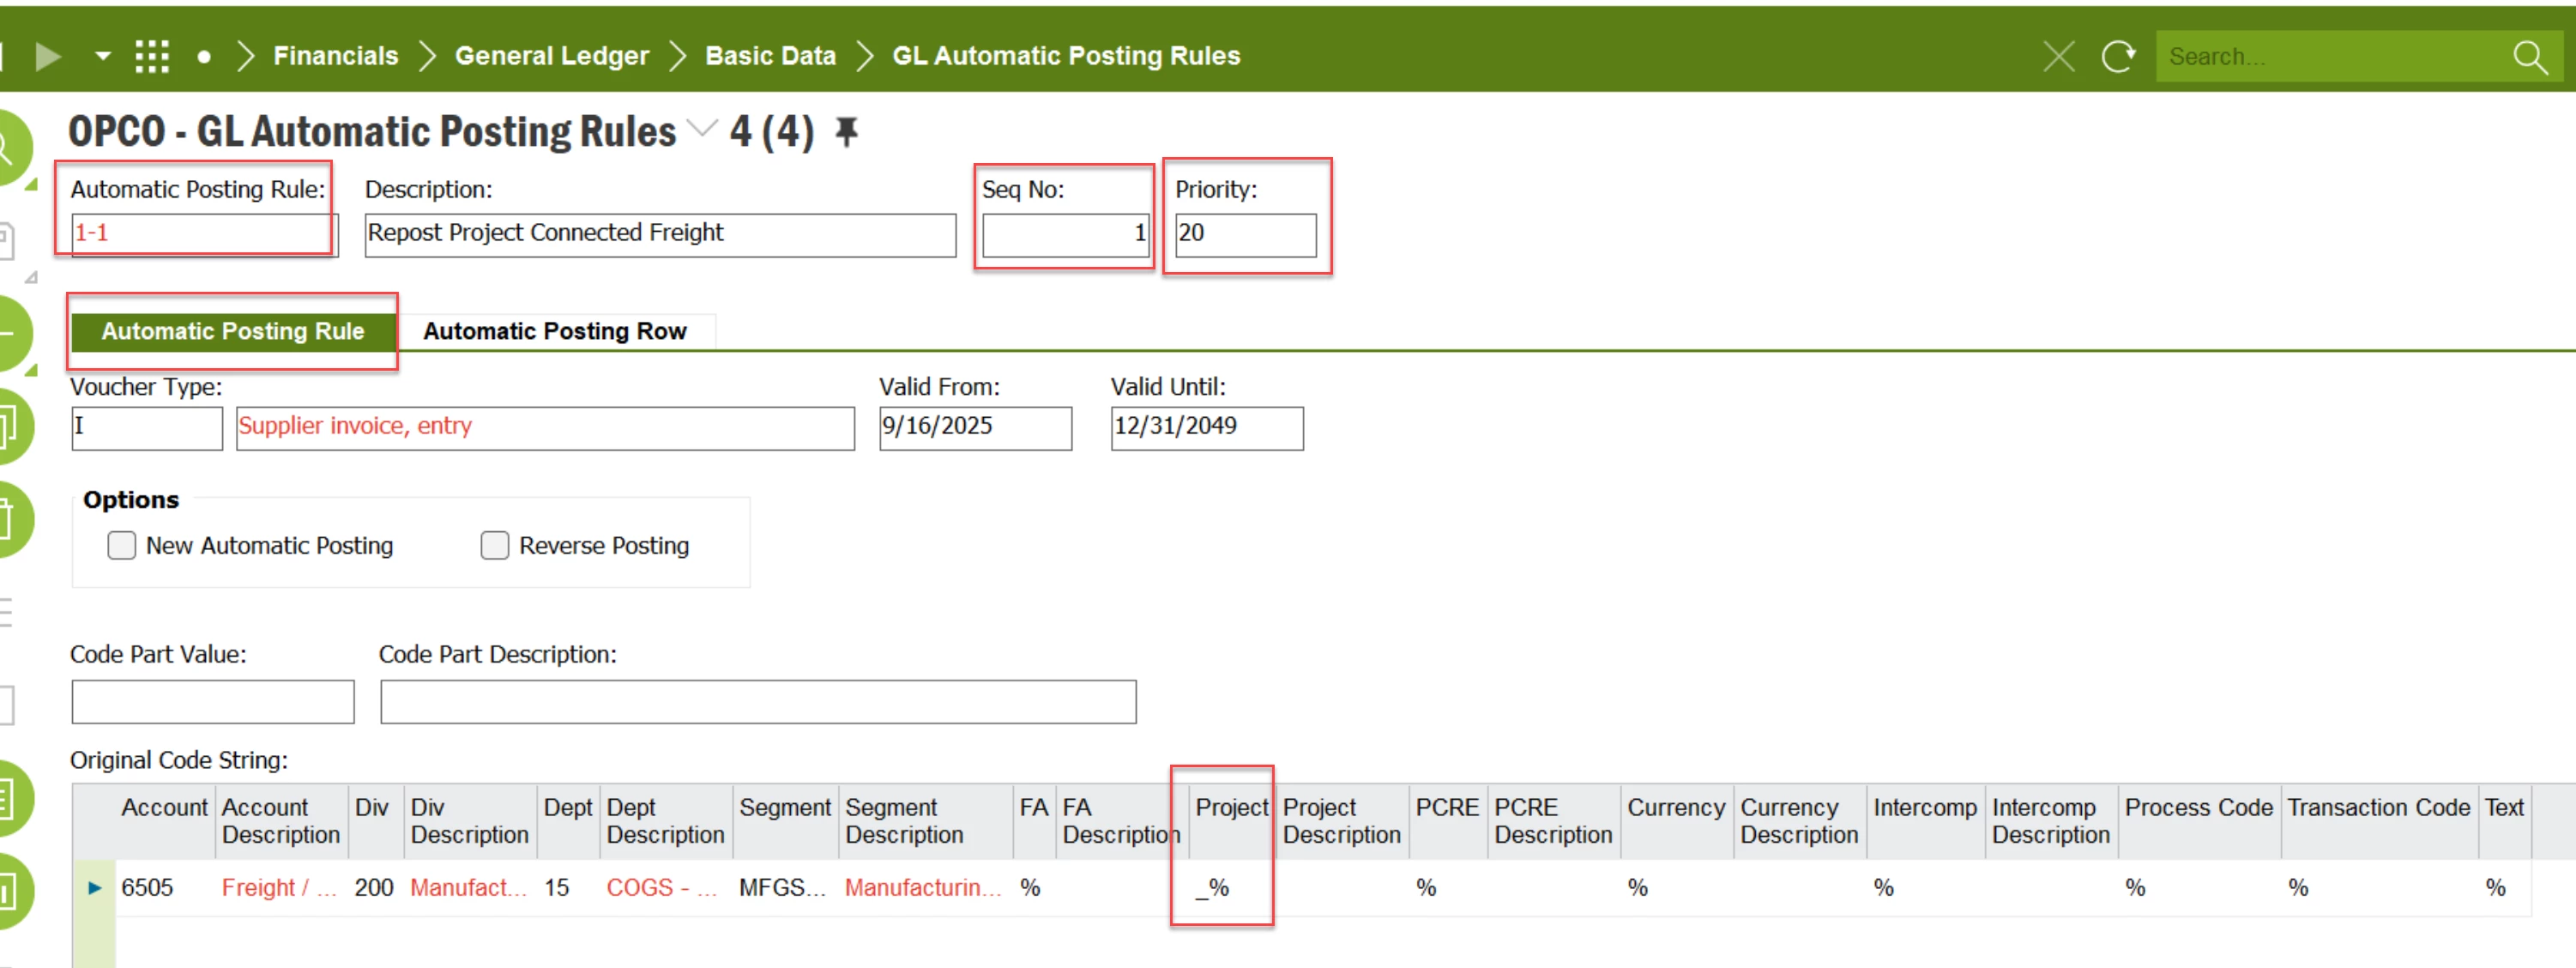Image resolution: width=2576 pixels, height=968 pixels.
Task: Expand the page title dropdown chevron
Action: pyautogui.click(x=704, y=129)
